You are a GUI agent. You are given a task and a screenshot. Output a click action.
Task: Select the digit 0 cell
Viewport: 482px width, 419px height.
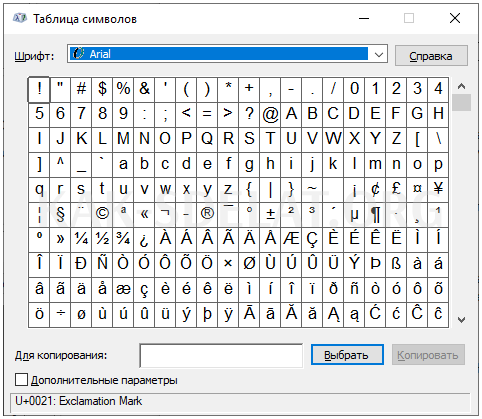point(354,89)
